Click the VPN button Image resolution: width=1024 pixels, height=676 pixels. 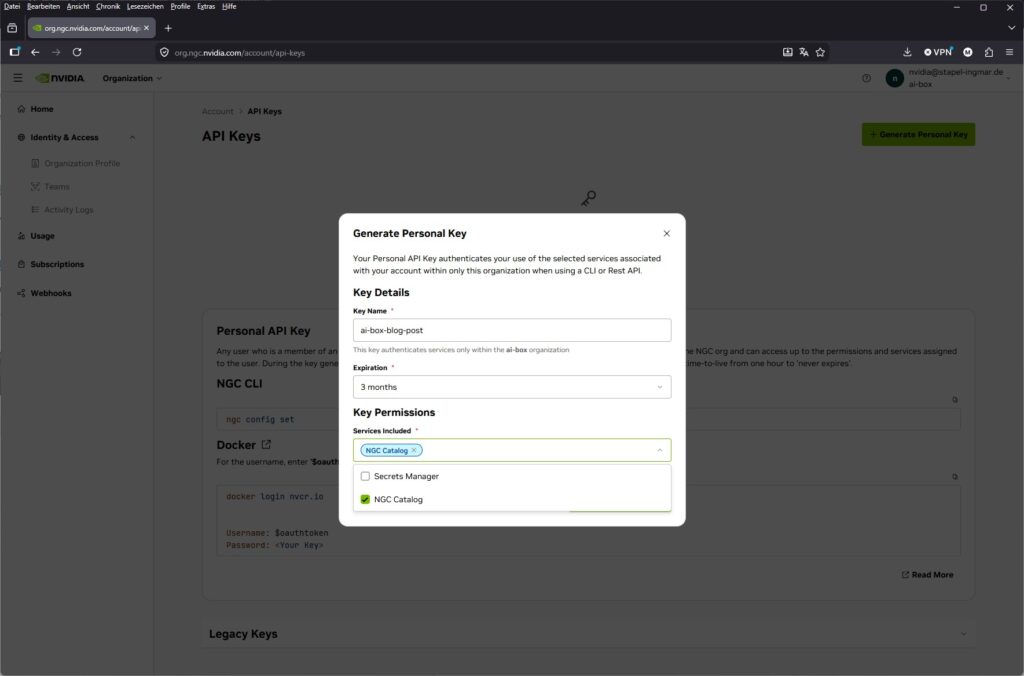coord(938,52)
